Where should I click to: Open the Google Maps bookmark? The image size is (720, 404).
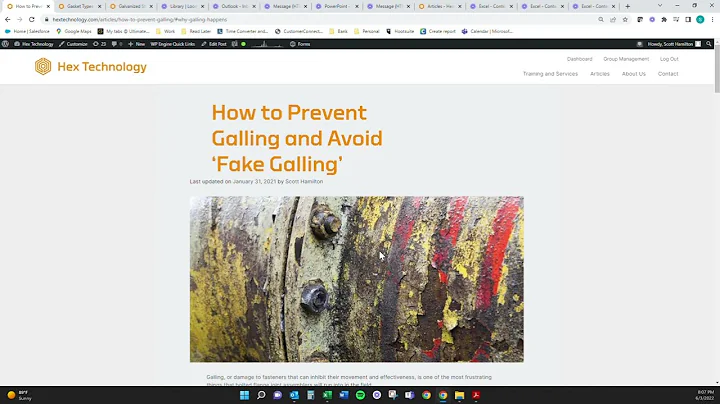[73, 31]
